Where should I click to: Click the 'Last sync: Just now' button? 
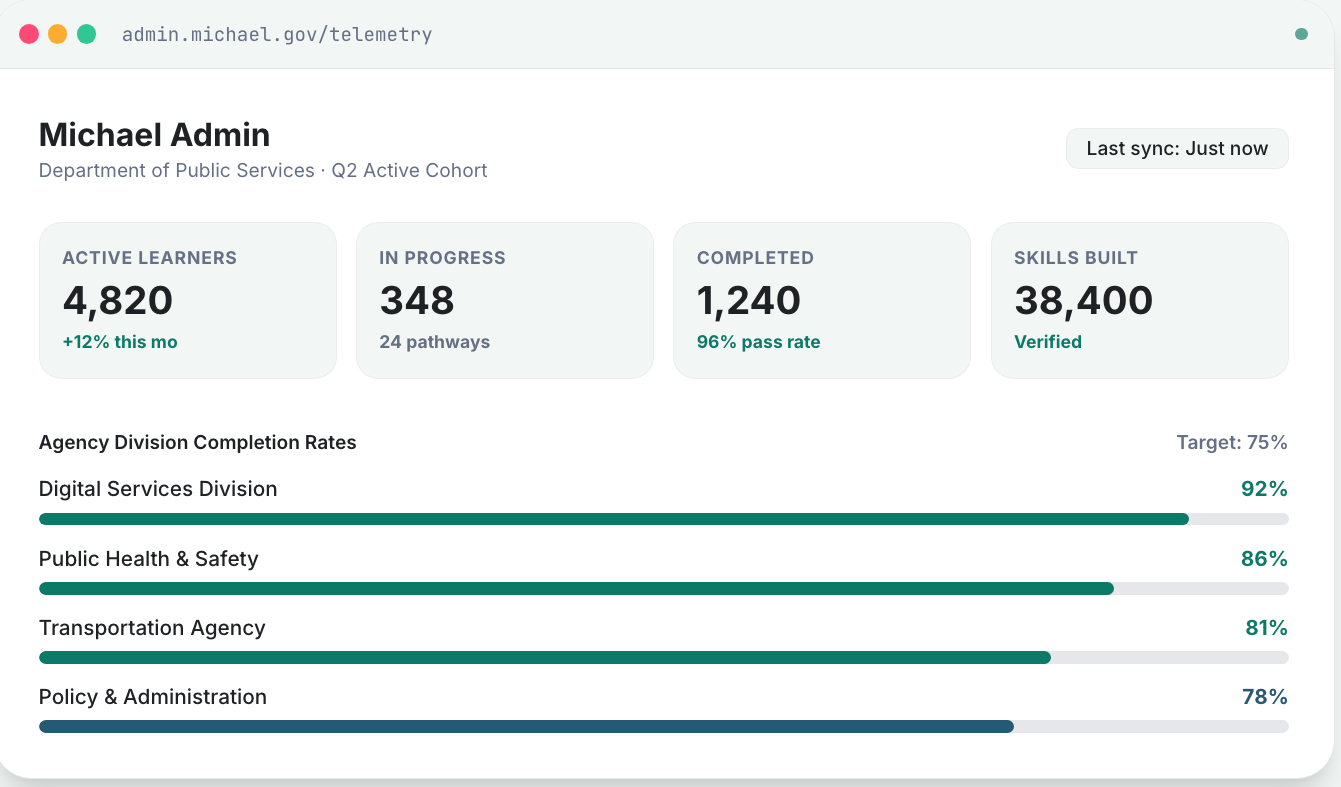coord(1177,148)
